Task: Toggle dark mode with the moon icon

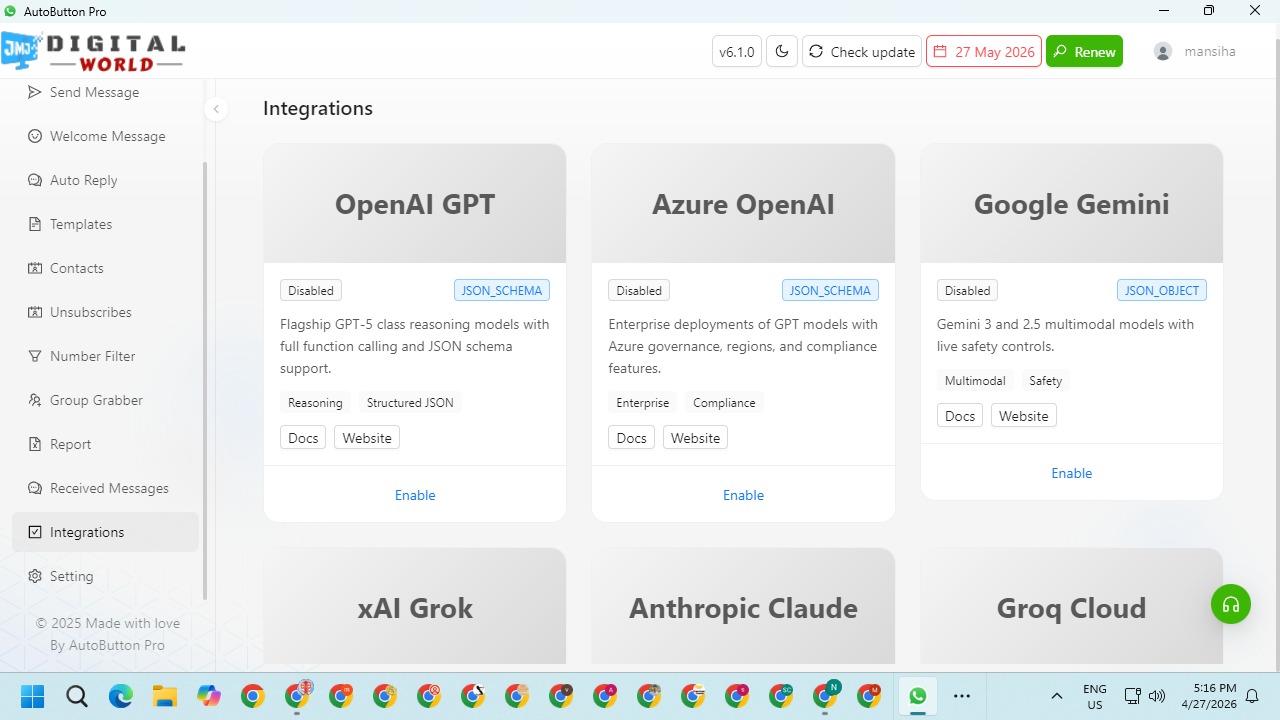Action: click(x=782, y=52)
